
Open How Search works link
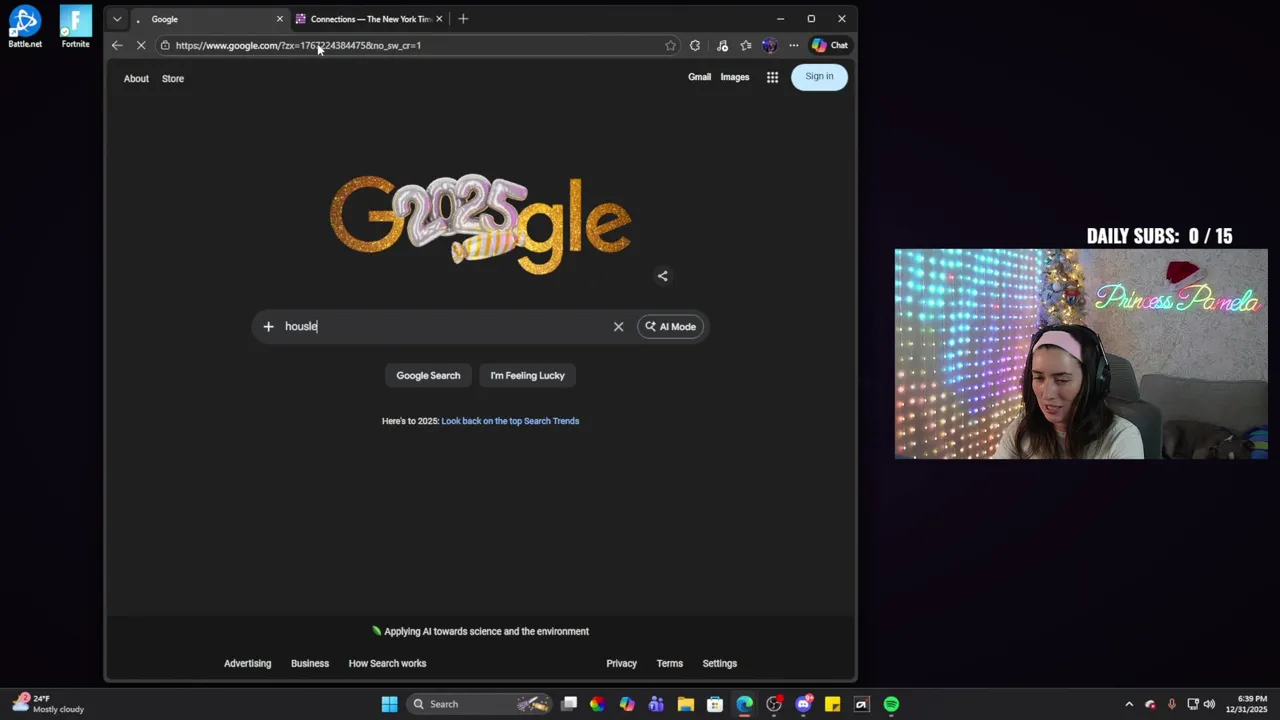point(387,663)
